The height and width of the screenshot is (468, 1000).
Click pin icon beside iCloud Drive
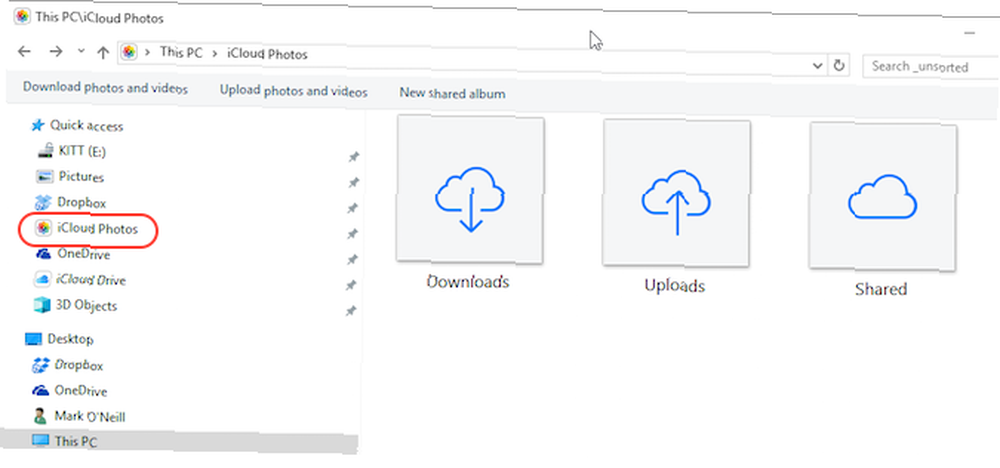(351, 285)
